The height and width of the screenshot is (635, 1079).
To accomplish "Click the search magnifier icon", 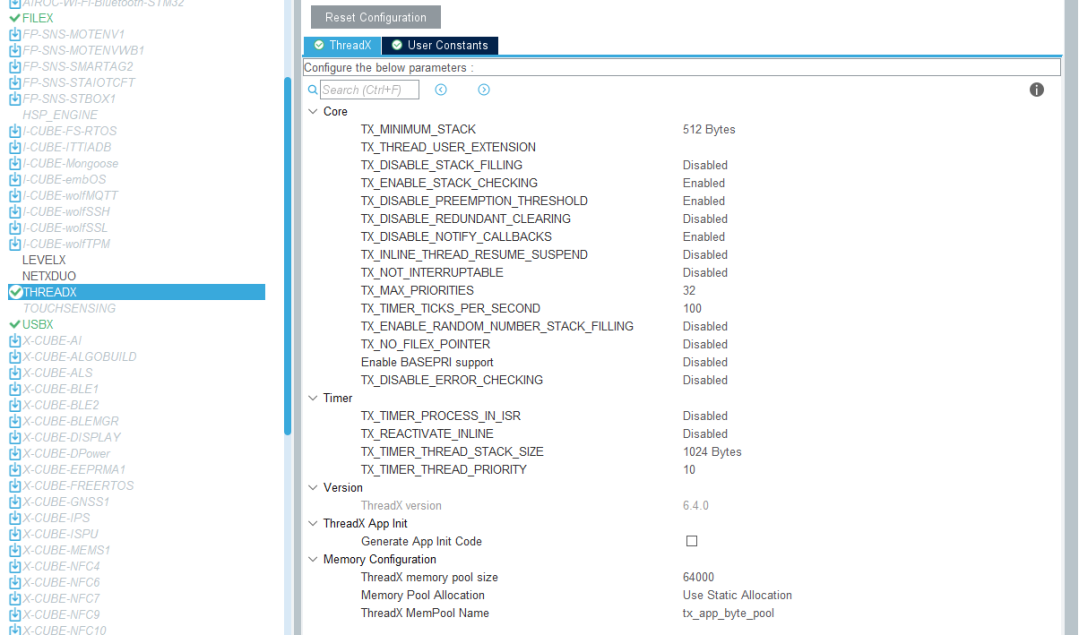I will pyautogui.click(x=312, y=89).
